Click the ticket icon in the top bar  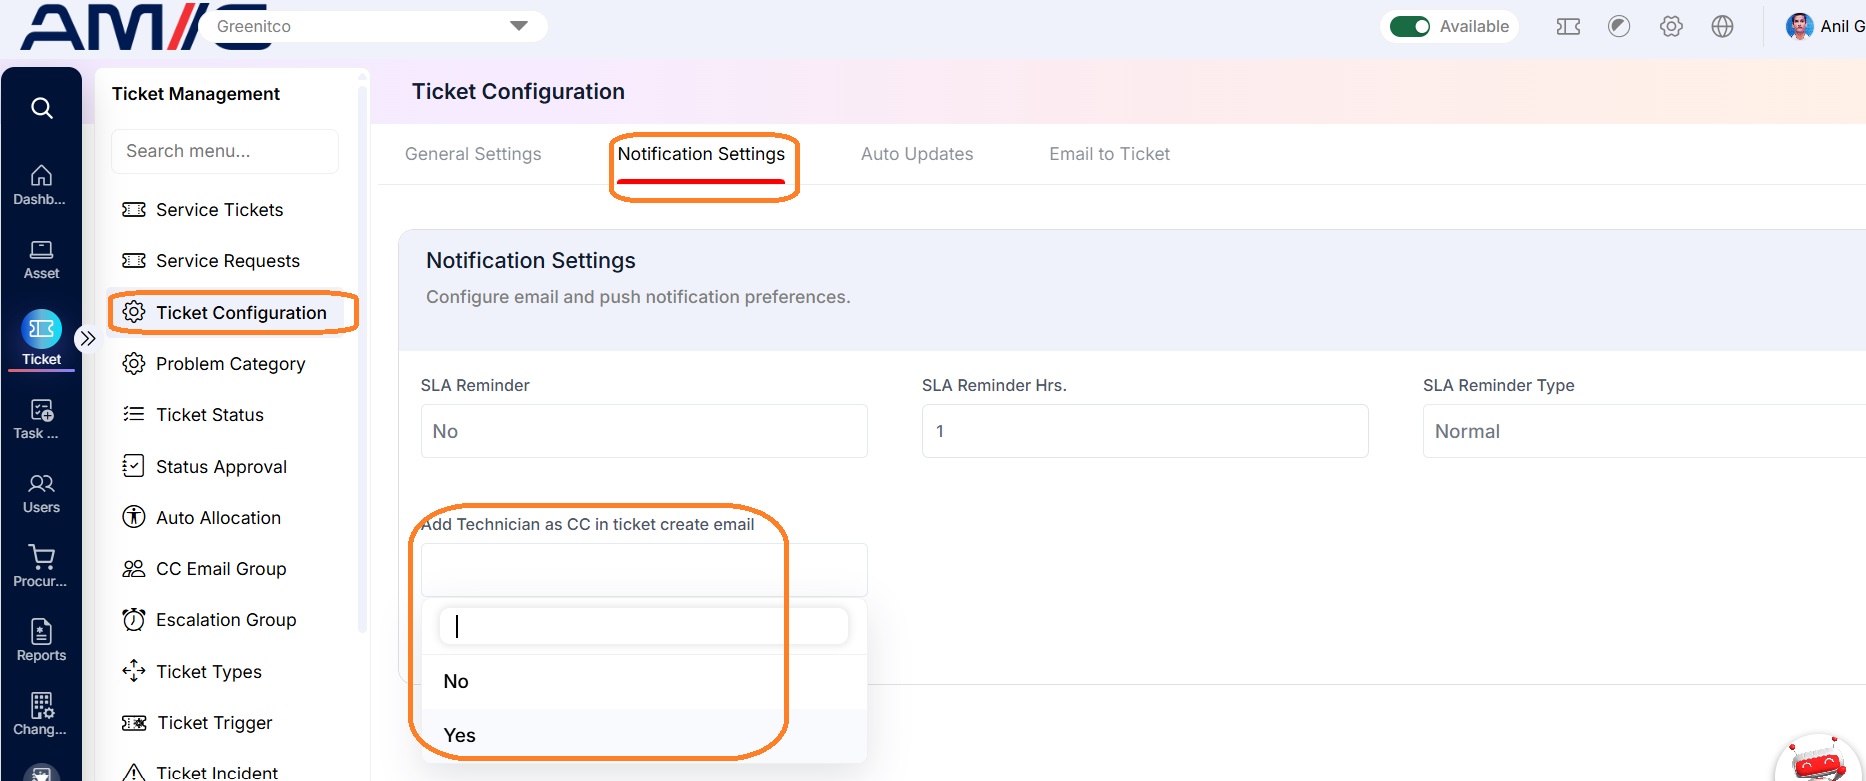[1568, 27]
